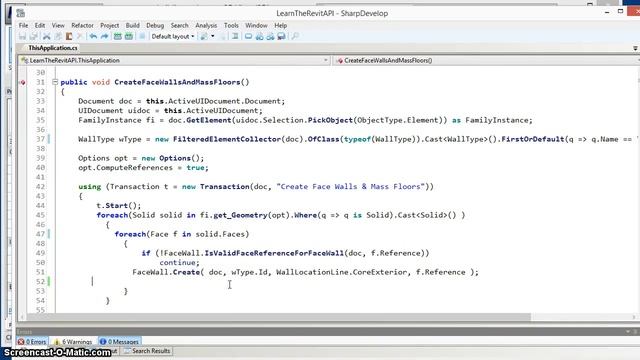Click the Redo arrow icon
Screen dimensions: 640x360
[104, 36]
